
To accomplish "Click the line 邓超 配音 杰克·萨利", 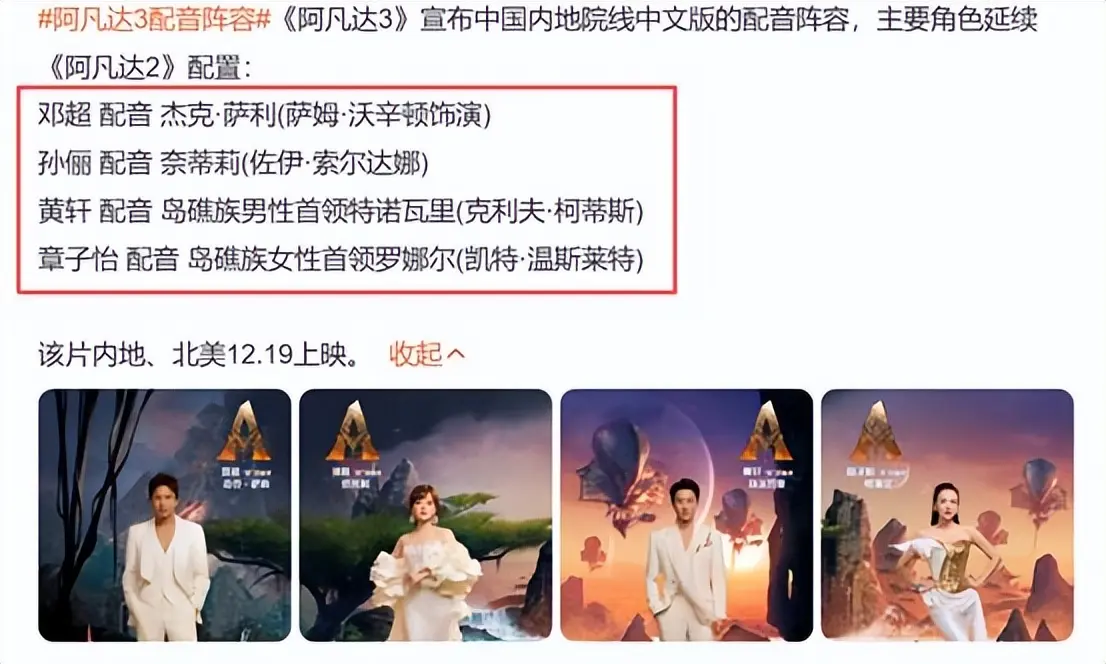I will [x=265, y=115].
